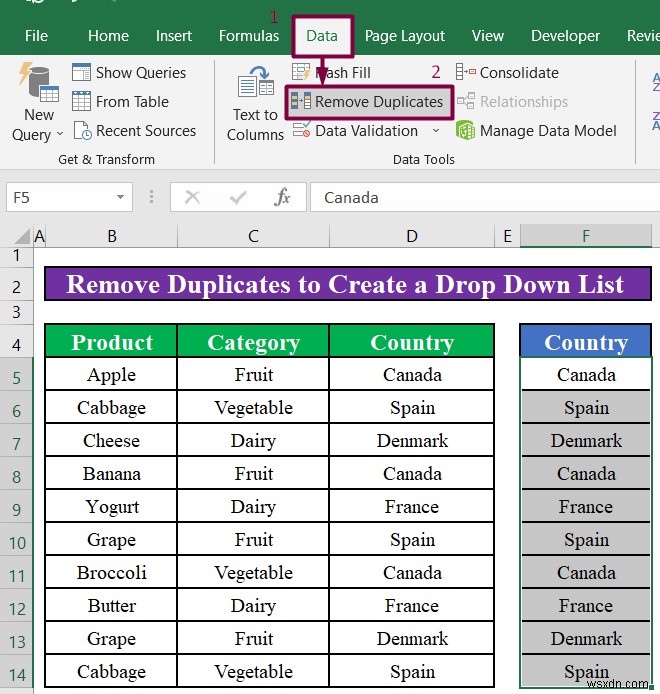Click the Insert Function fx icon
This screenshot has height=694, width=660.
[282, 197]
